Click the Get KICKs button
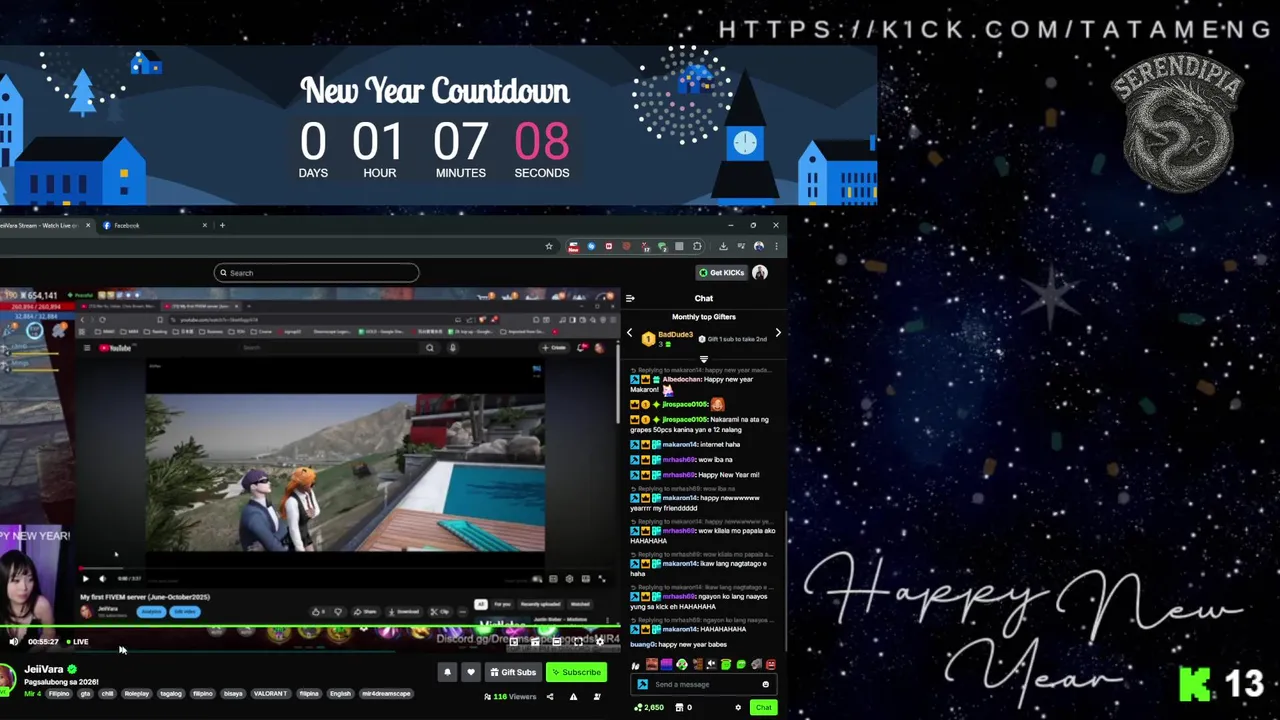Viewport: 1280px width, 720px height. [721, 273]
